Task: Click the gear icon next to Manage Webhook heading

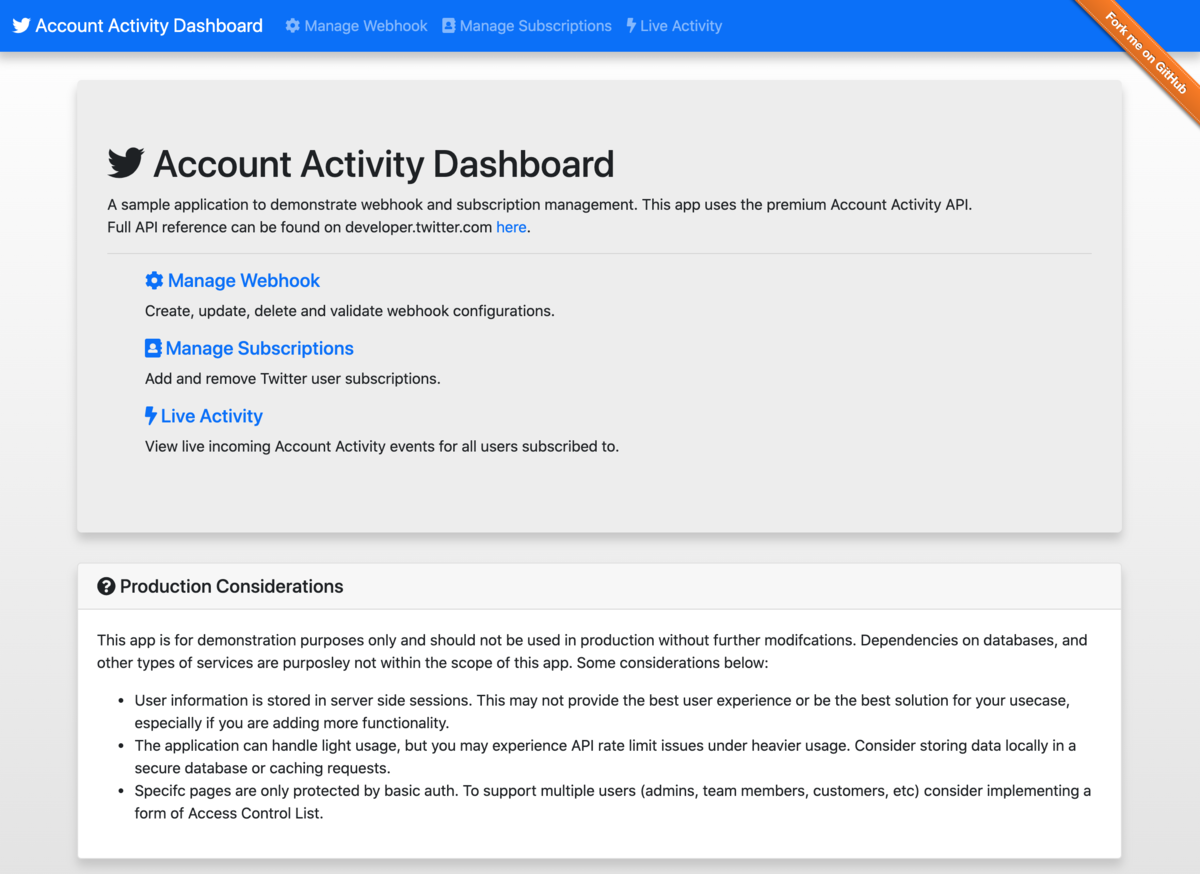Action: pyautogui.click(x=154, y=281)
